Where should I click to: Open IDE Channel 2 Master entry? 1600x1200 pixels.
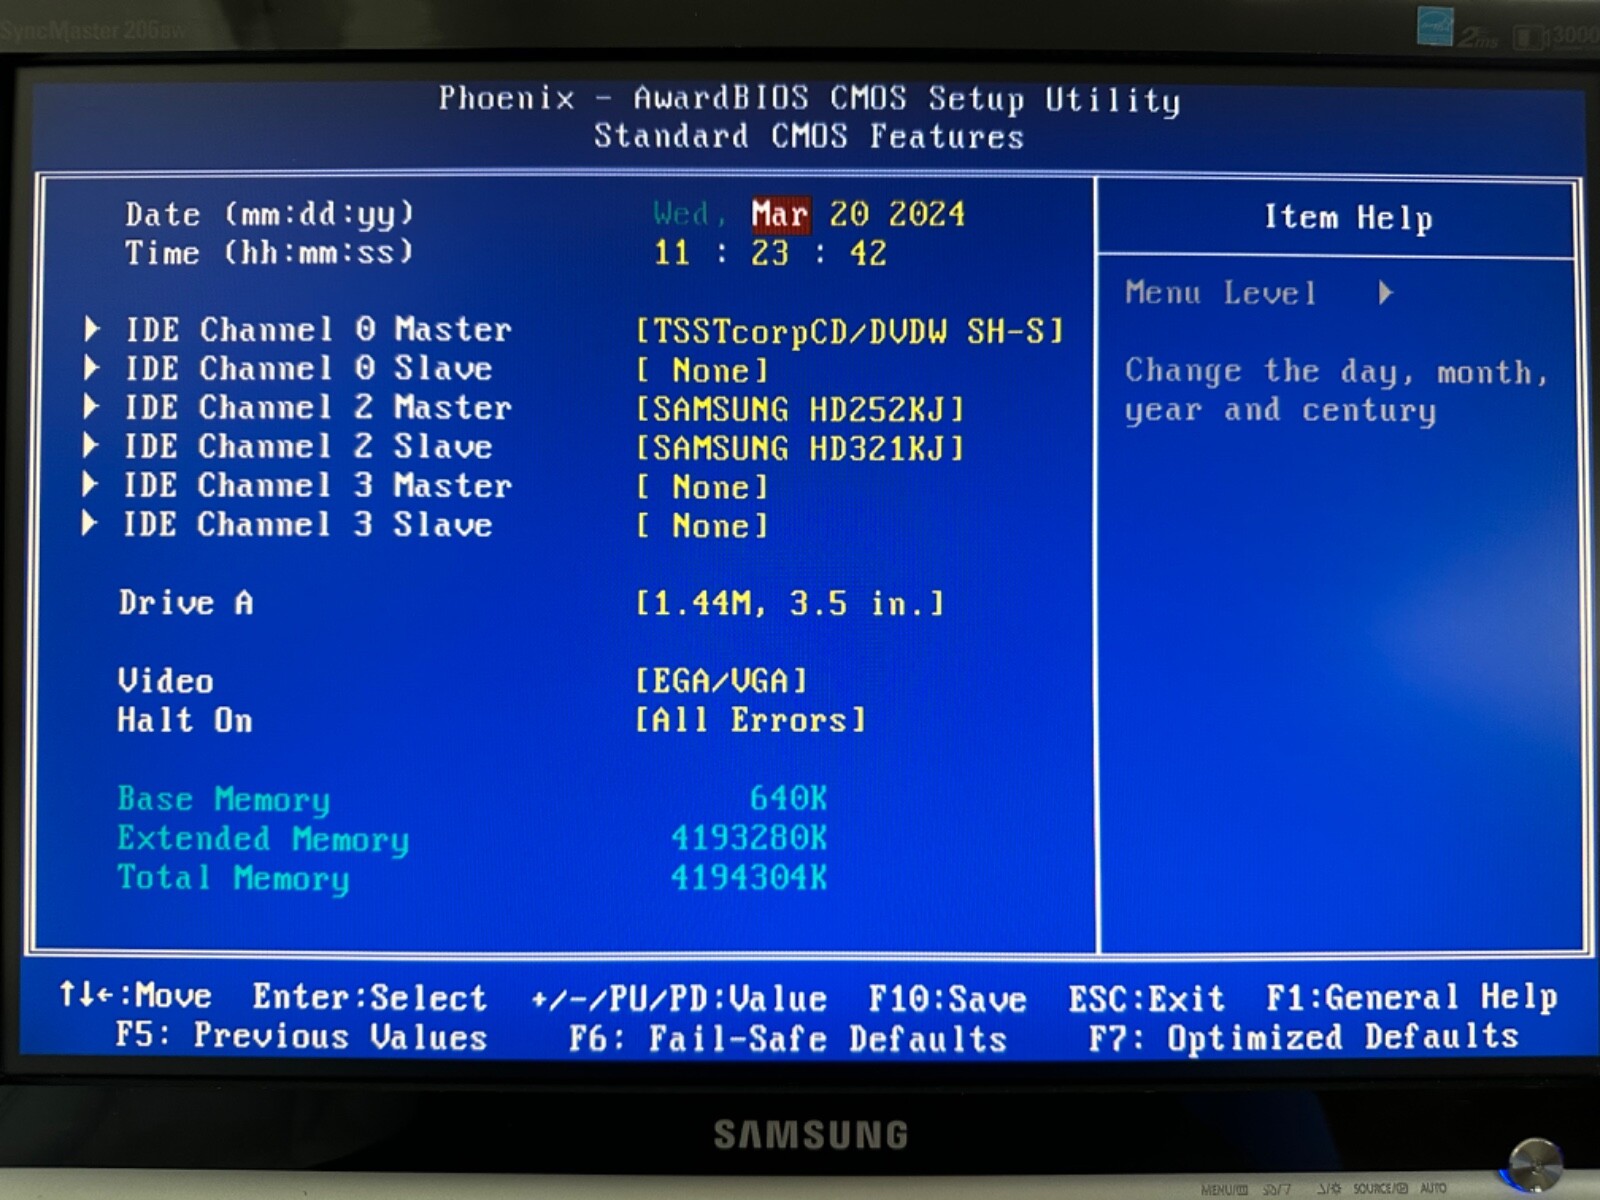click(318, 407)
